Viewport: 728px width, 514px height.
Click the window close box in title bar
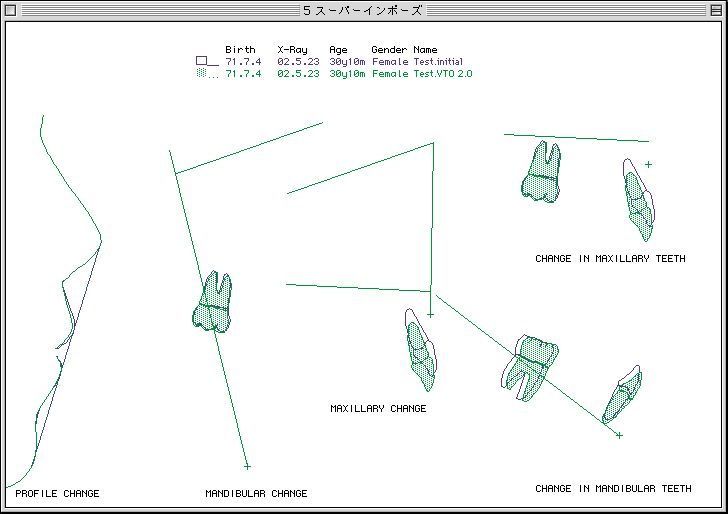point(10,10)
